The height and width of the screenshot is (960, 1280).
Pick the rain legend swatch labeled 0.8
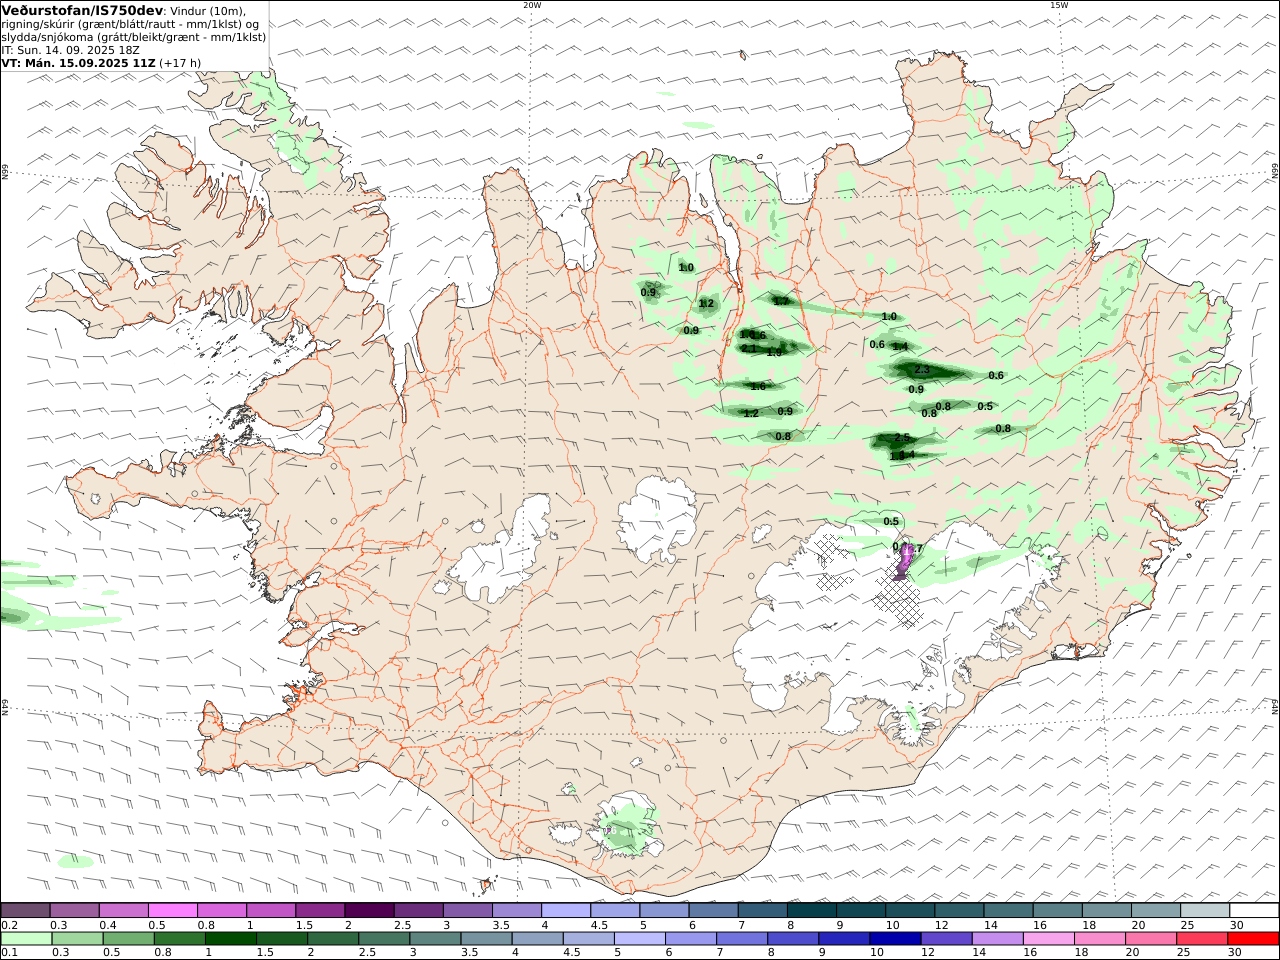[179, 939]
